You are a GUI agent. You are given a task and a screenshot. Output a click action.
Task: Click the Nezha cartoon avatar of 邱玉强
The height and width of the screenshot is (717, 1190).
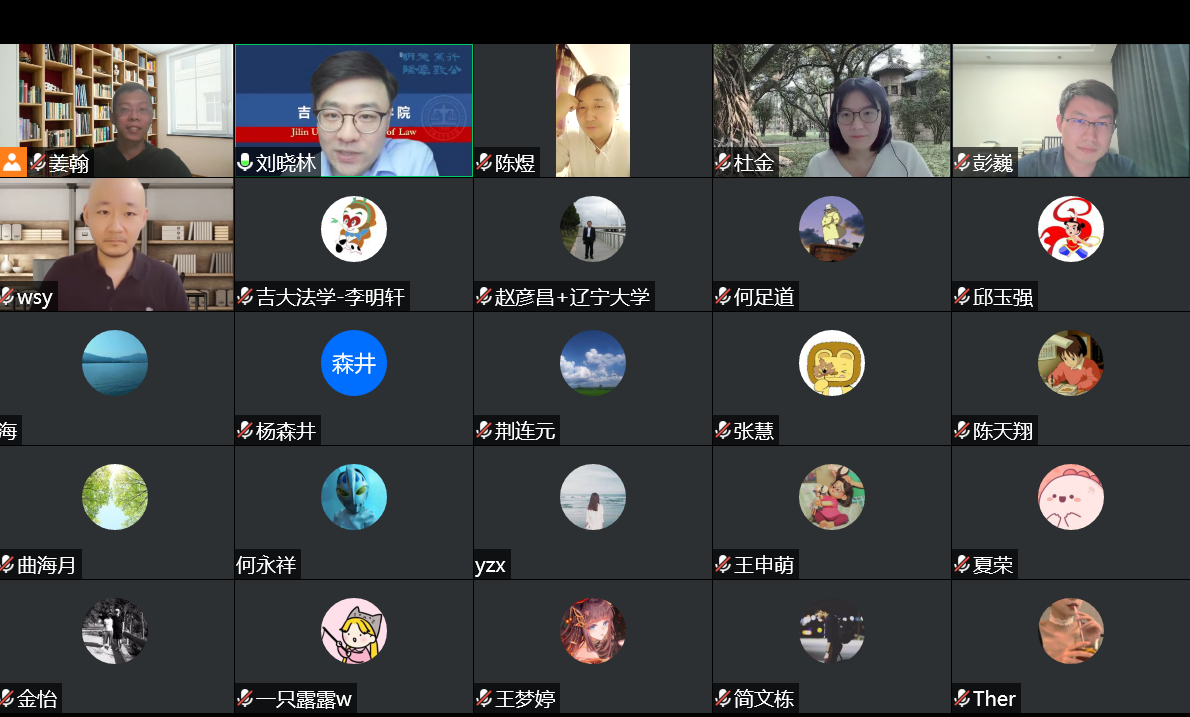coord(1070,229)
